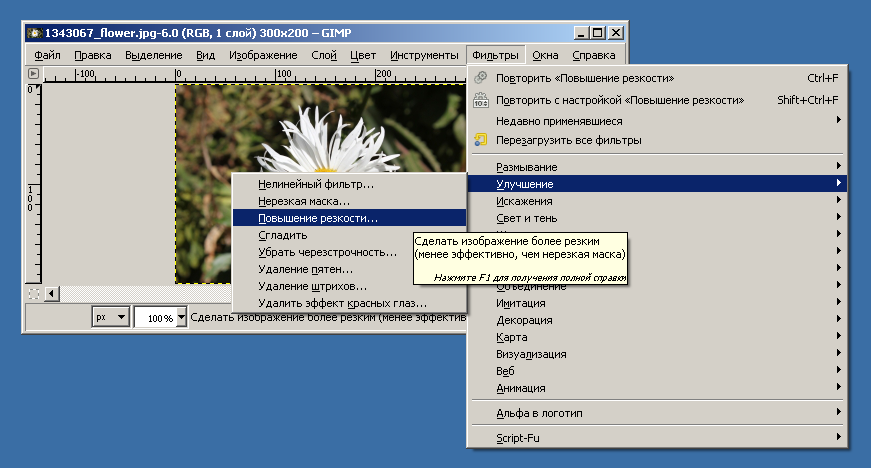The height and width of the screenshot is (468, 871).
Task: Open the Цвет menu
Action: [363, 55]
